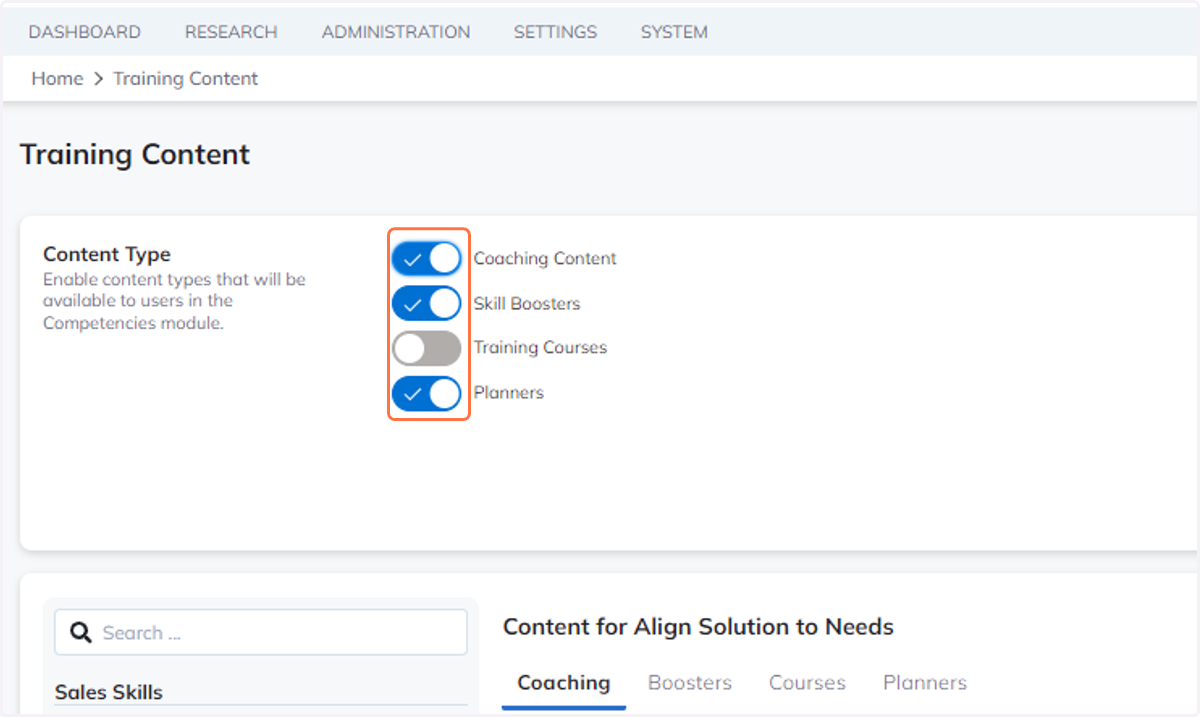
Task: Click the magnifying glass search icon
Action: click(x=80, y=633)
